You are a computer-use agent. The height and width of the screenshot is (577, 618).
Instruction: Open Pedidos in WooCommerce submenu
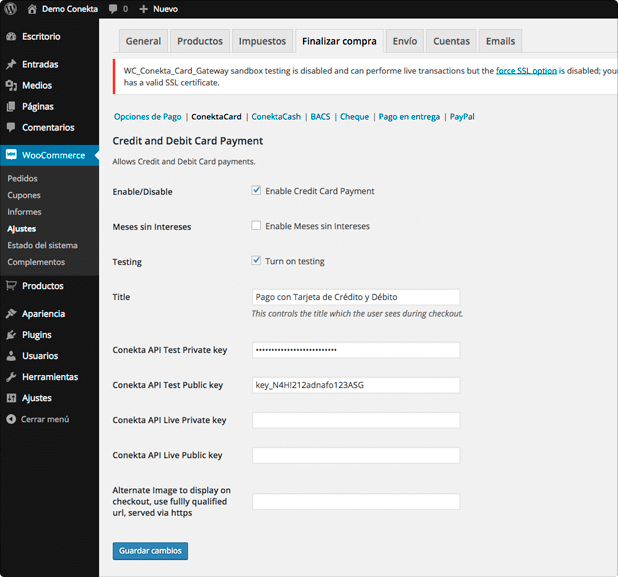(x=22, y=179)
